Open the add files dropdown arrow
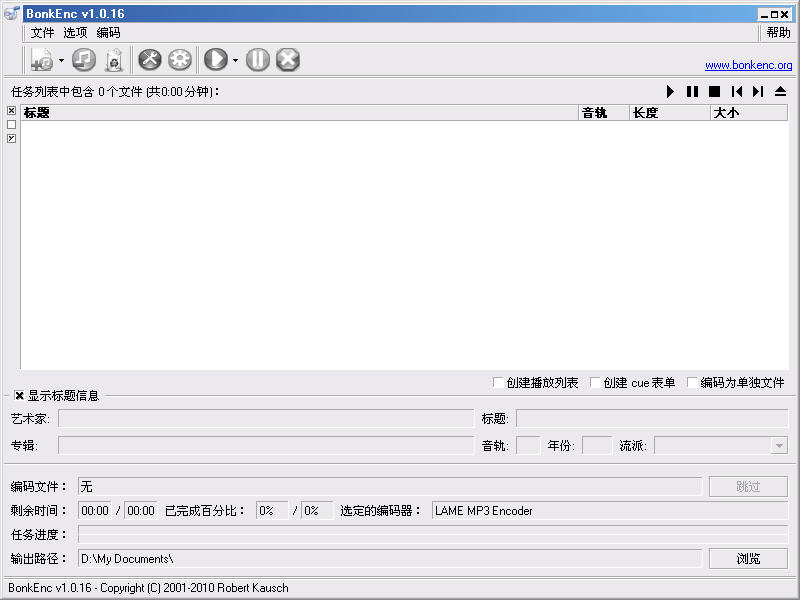This screenshot has width=800, height=600. pos(62,60)
